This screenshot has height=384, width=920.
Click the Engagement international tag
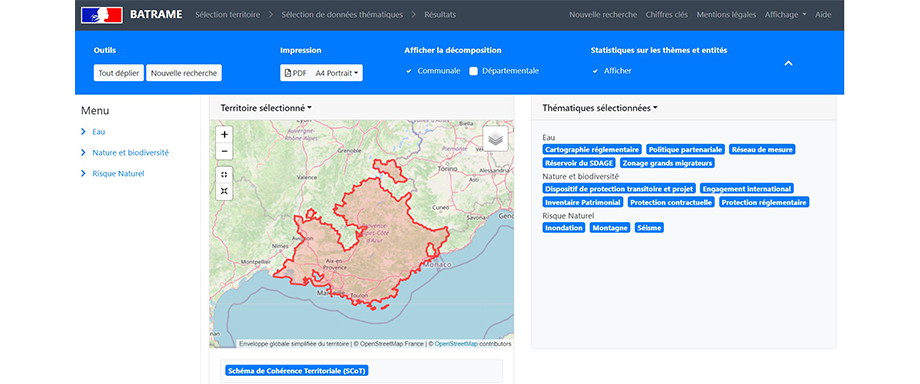click(x=747, y=189)
